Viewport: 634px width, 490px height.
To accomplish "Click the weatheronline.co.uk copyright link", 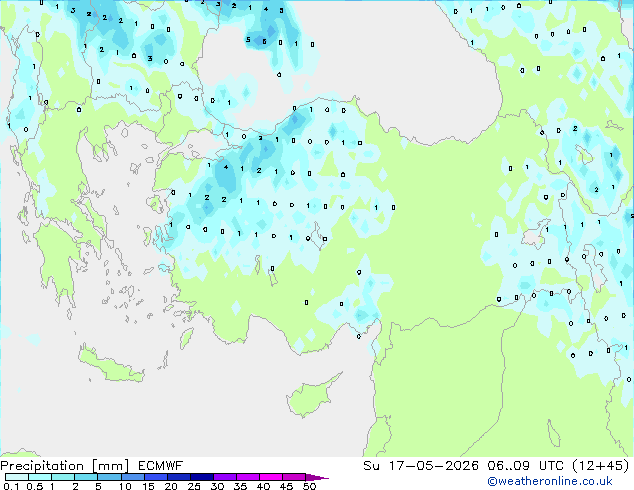I will [x=550, y=481].
